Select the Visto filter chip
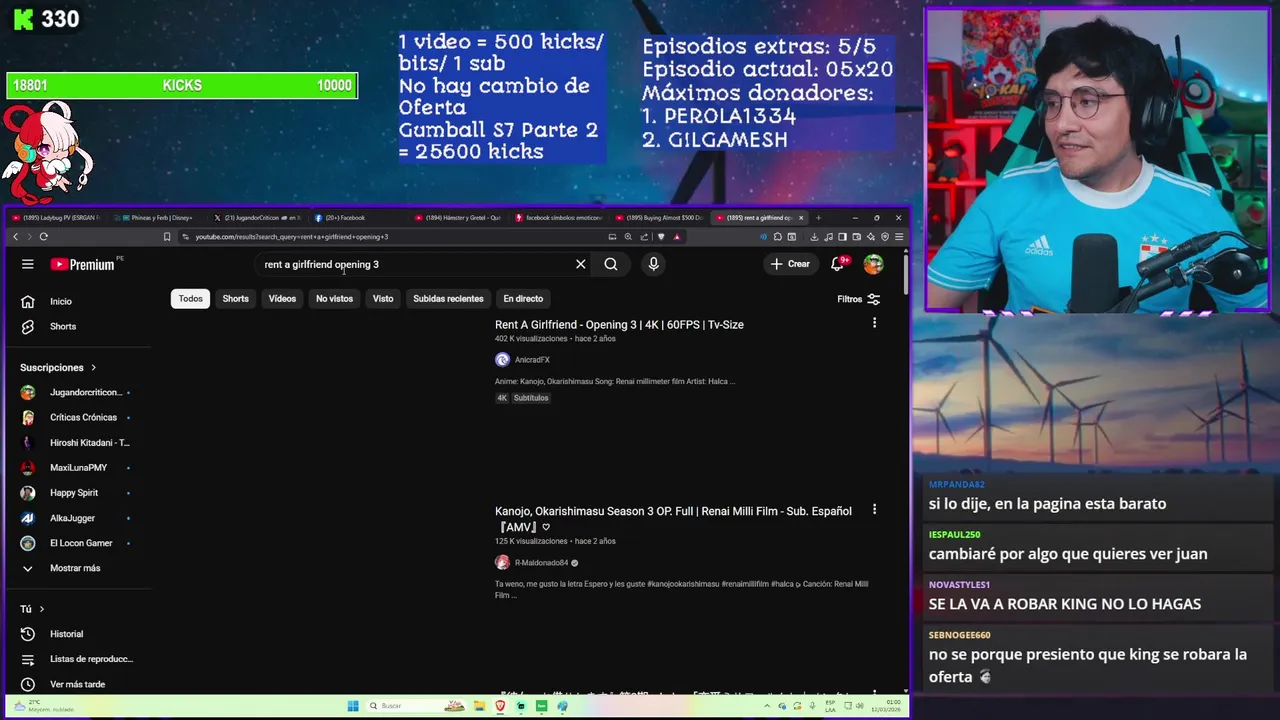 [383, 298]
